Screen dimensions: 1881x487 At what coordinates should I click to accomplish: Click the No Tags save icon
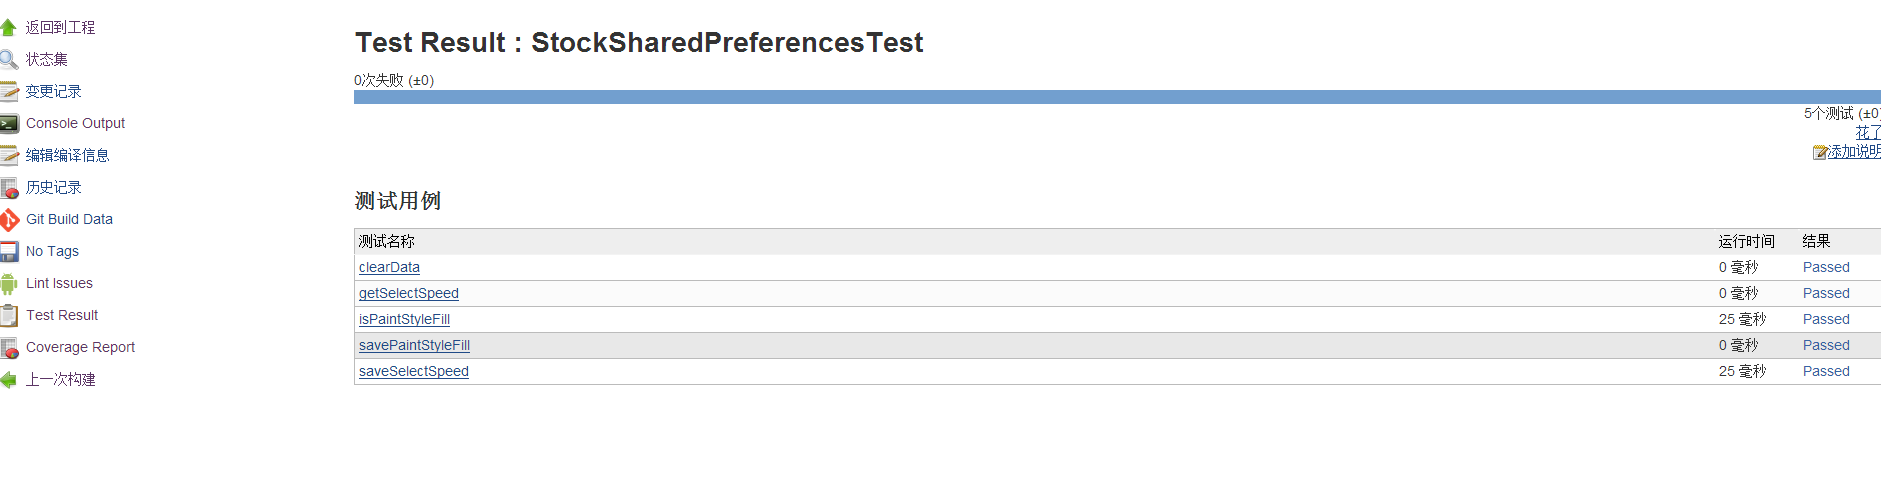9,251
